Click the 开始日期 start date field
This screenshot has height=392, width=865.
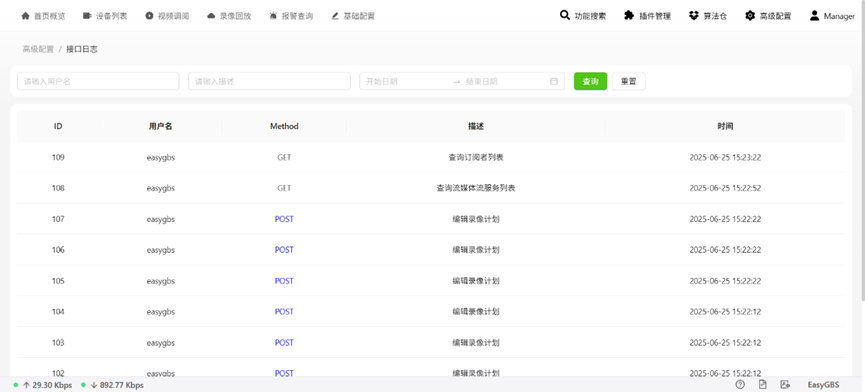coord(405,81)
